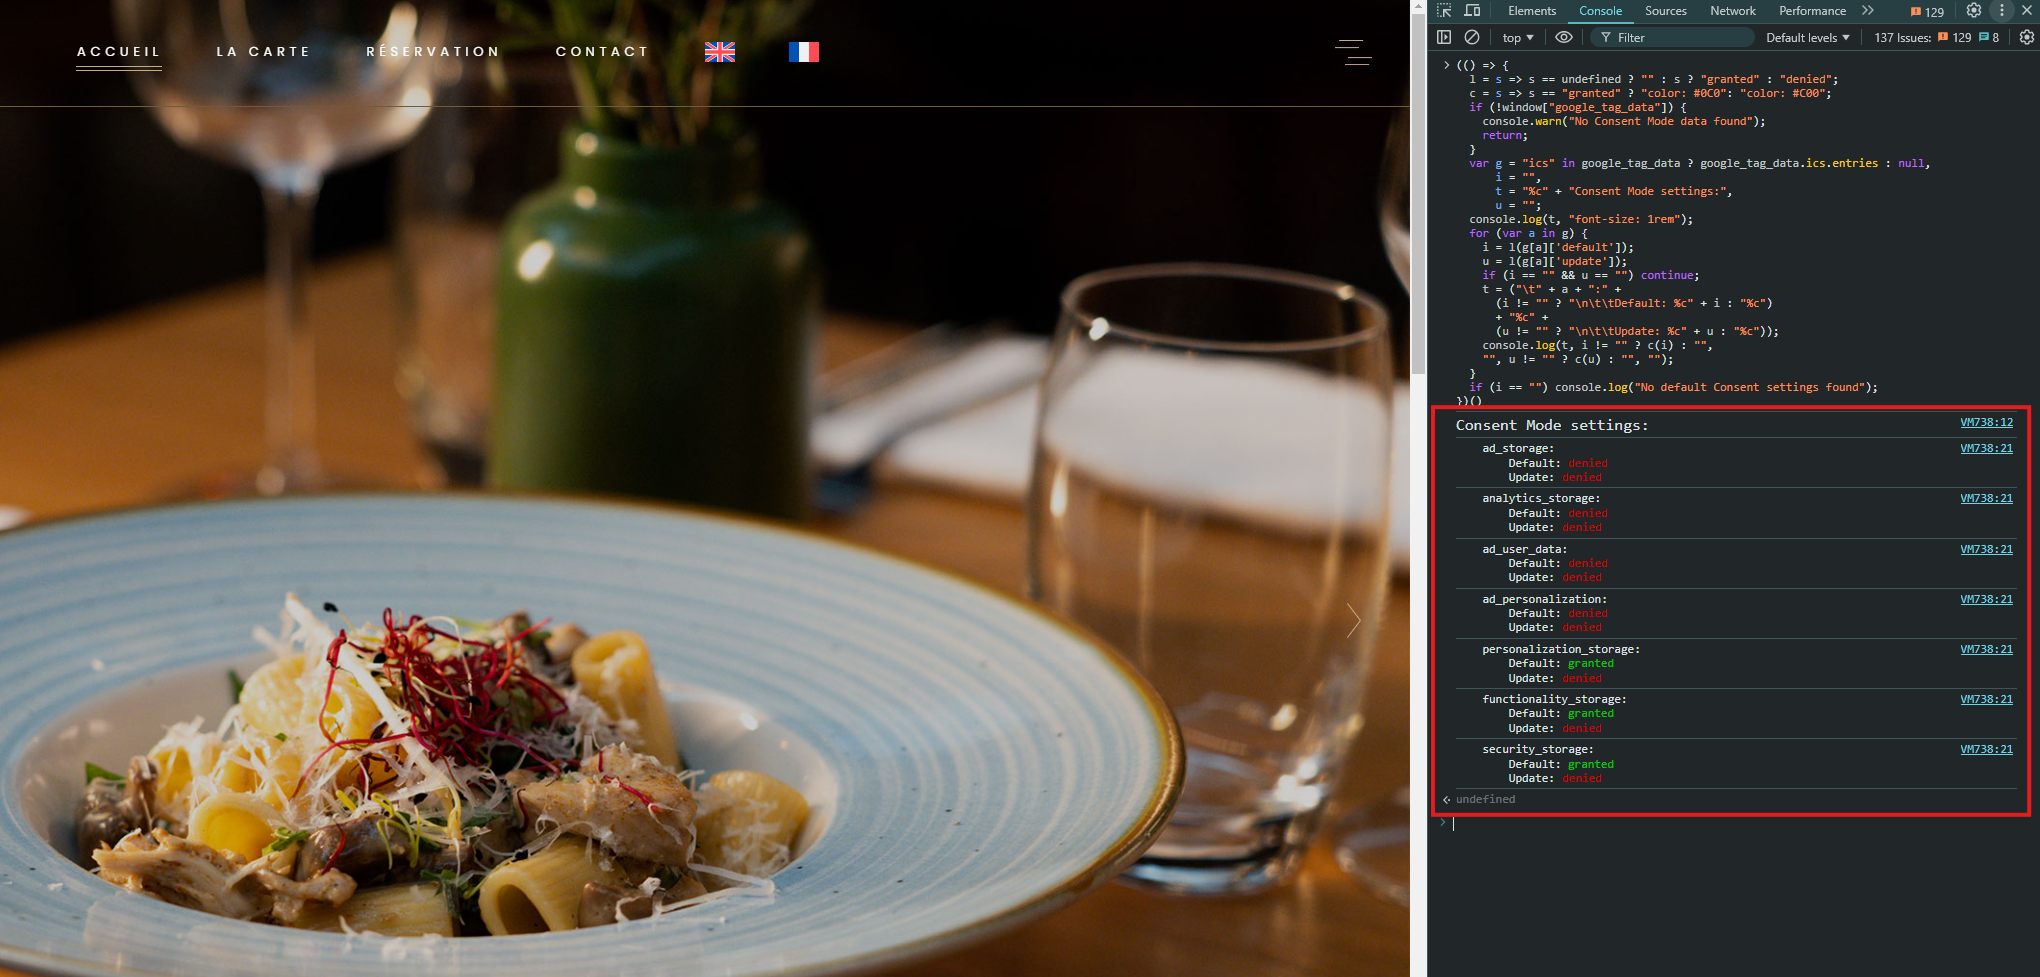Click the console prompt input line
This screenshot has height=977, width=2040.
(x=1735, y=824)
